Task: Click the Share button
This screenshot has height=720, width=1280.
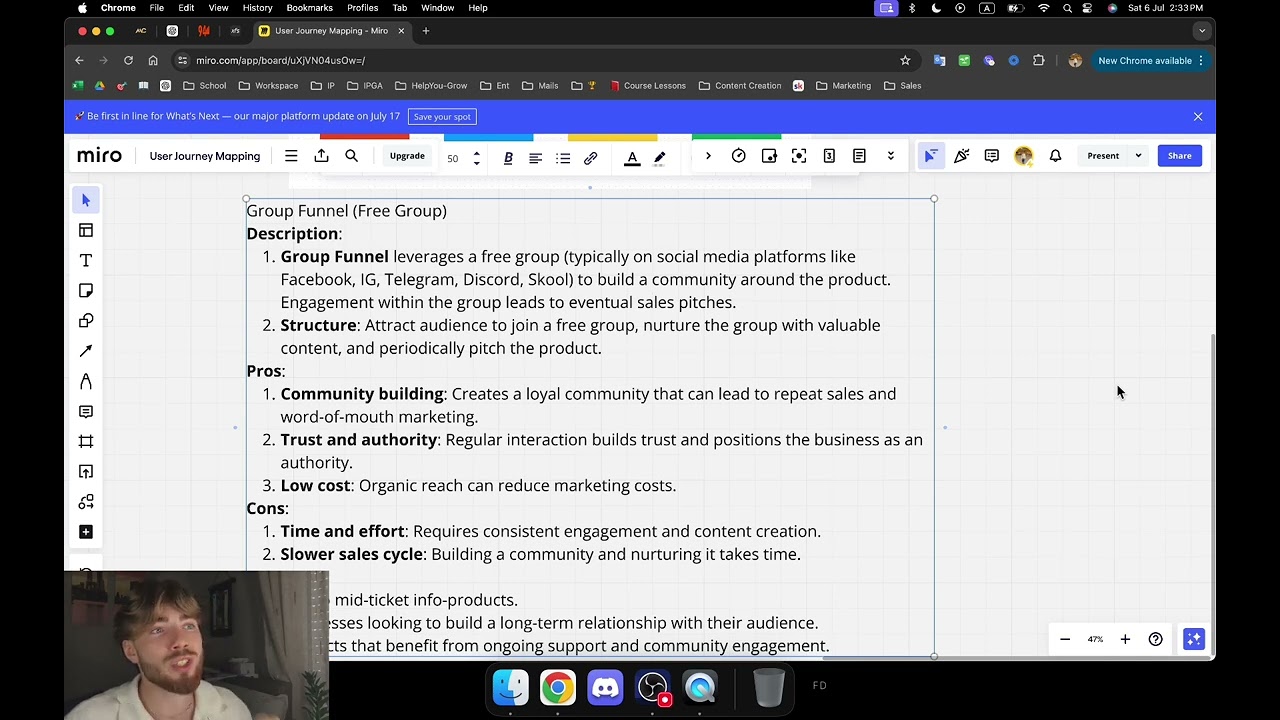Action: click(x=1180, y=156)
